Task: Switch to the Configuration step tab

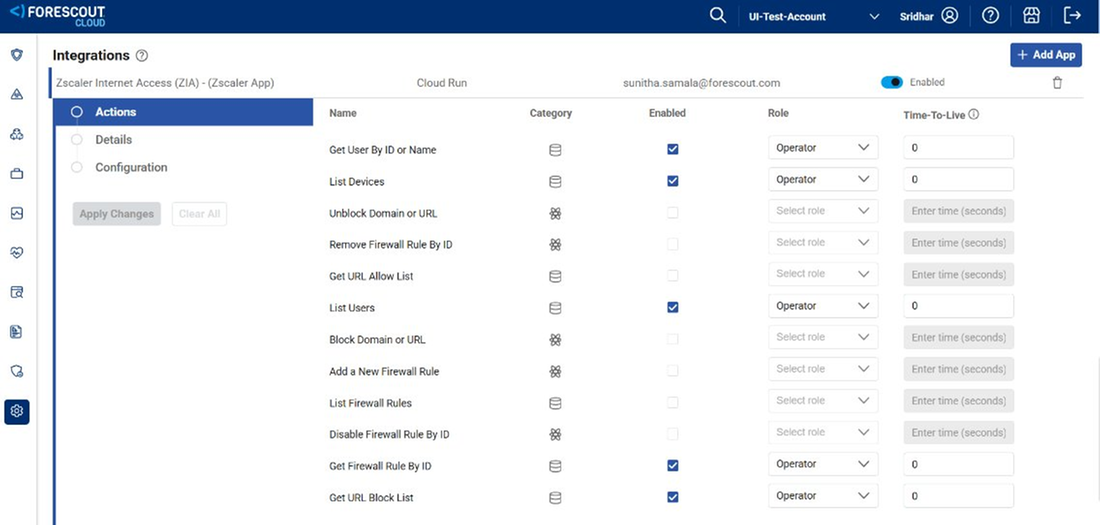Action: 131,168
